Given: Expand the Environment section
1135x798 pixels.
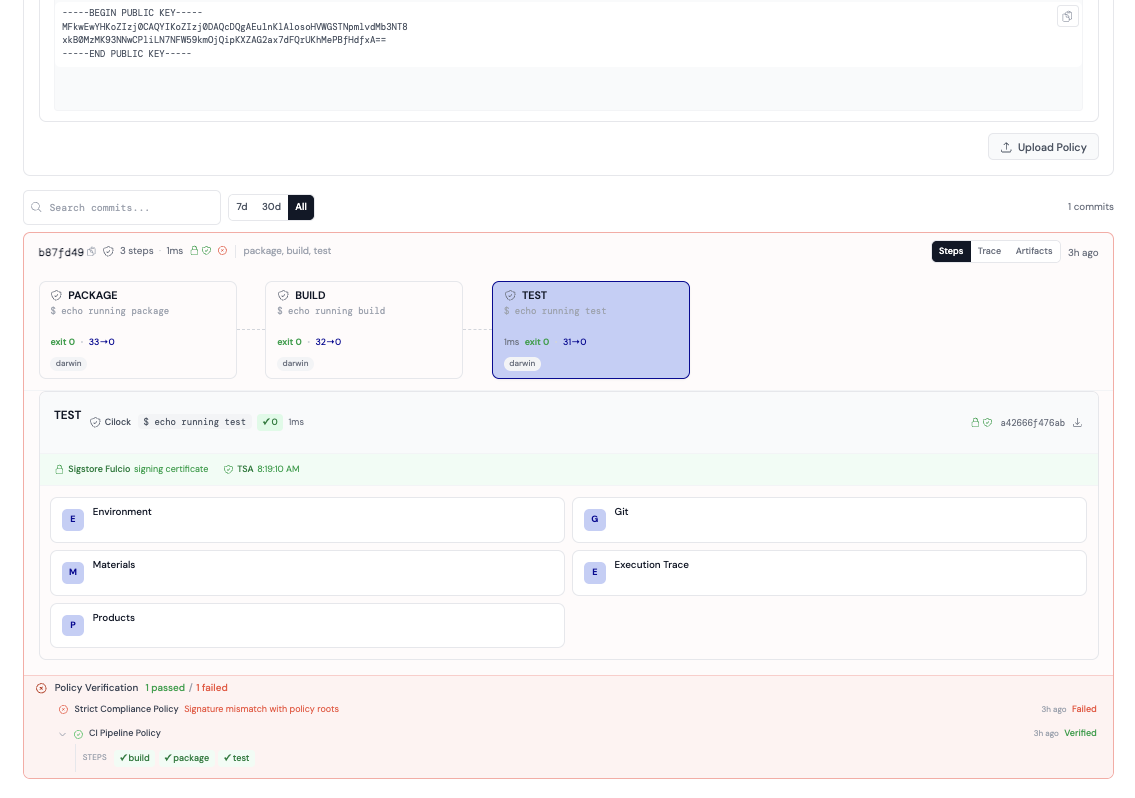Looking at the screenshot, I should point(307,520).
